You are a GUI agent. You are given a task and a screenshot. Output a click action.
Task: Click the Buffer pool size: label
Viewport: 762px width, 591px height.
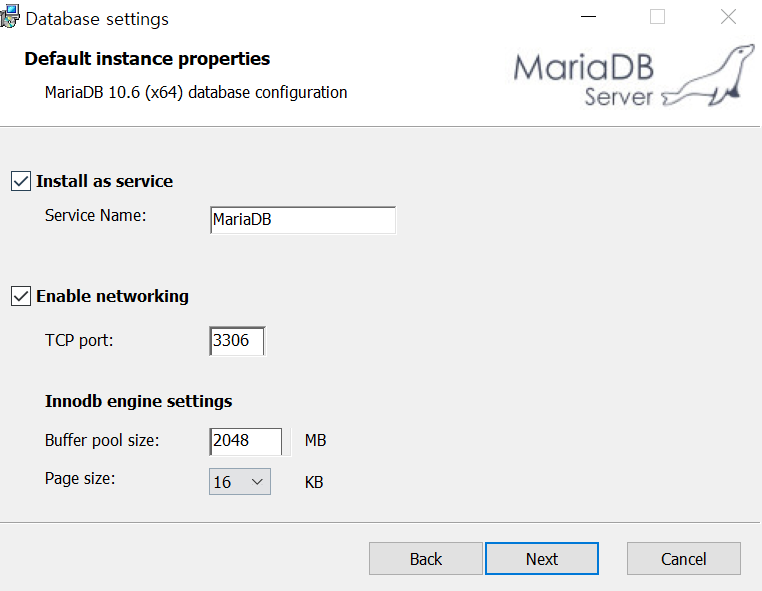tap(102, 440)
